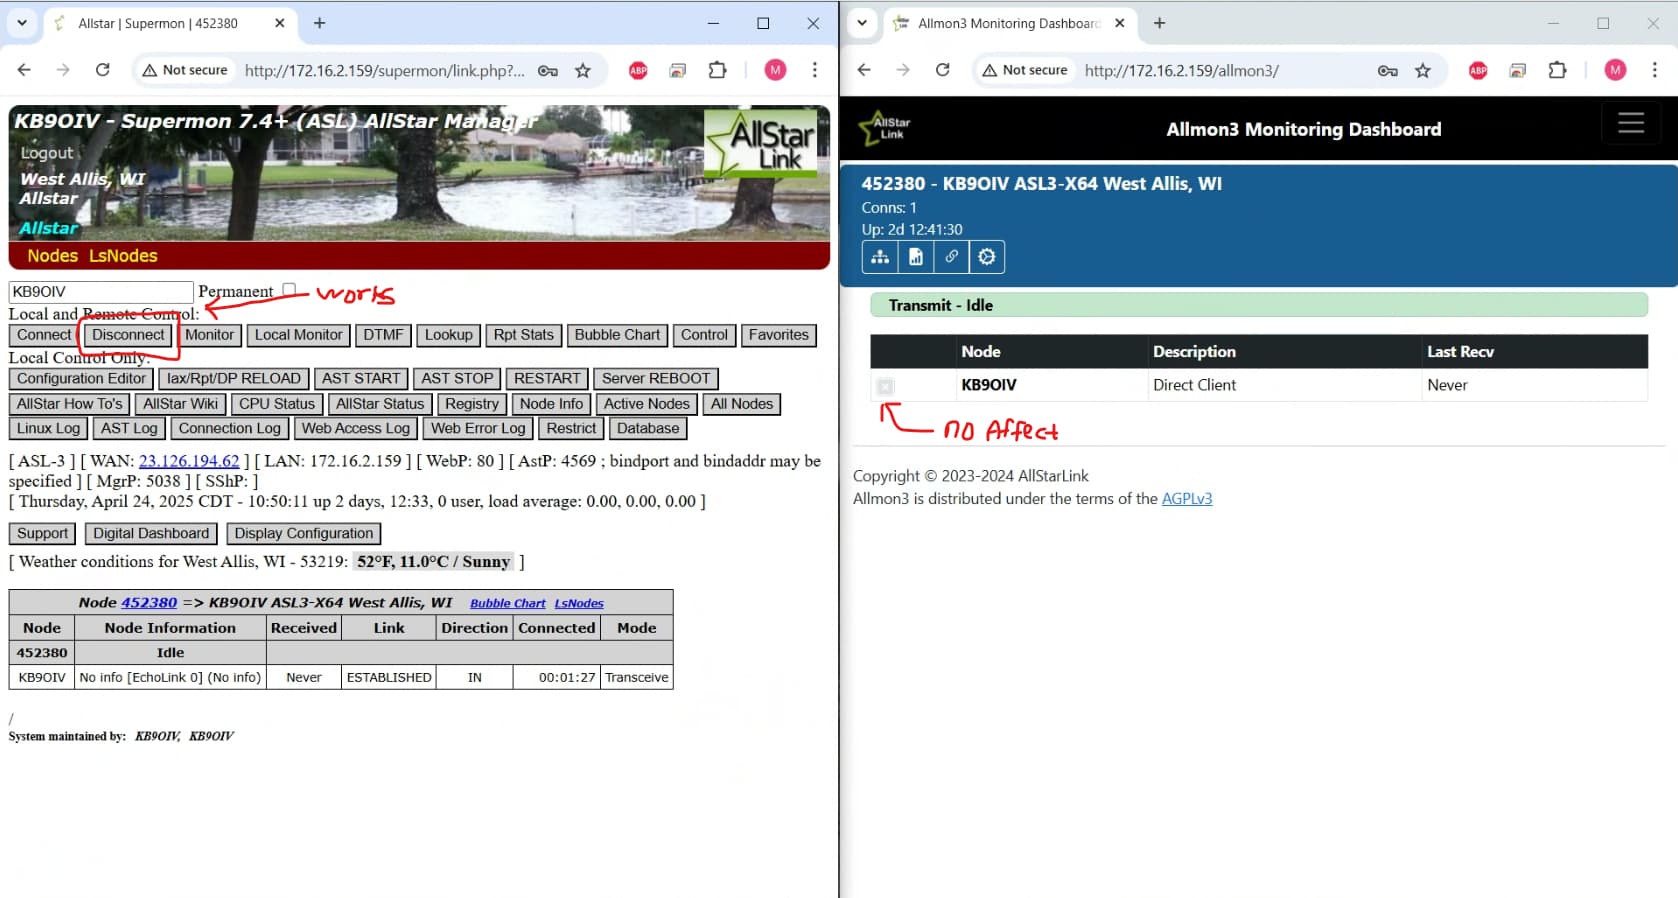
Task: Open new tab in the Allmon3 browser window
Action: click(x=1159, y=23)
